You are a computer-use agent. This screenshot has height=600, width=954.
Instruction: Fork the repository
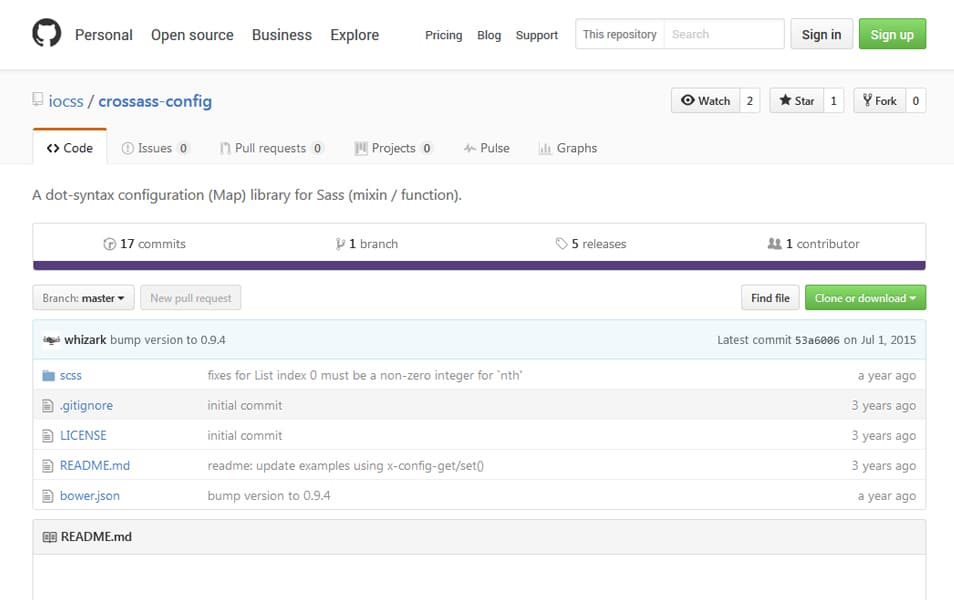[880, 100]
